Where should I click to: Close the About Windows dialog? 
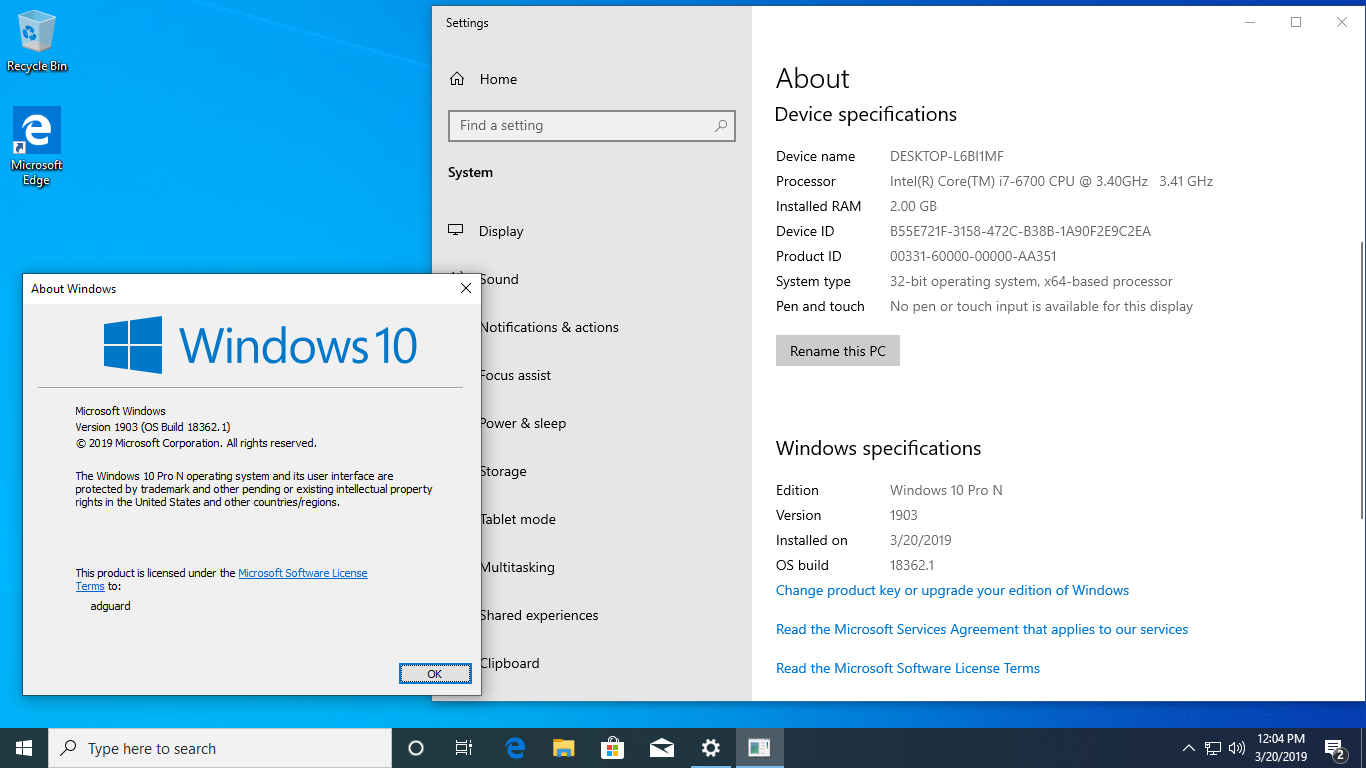click(465, 288)
